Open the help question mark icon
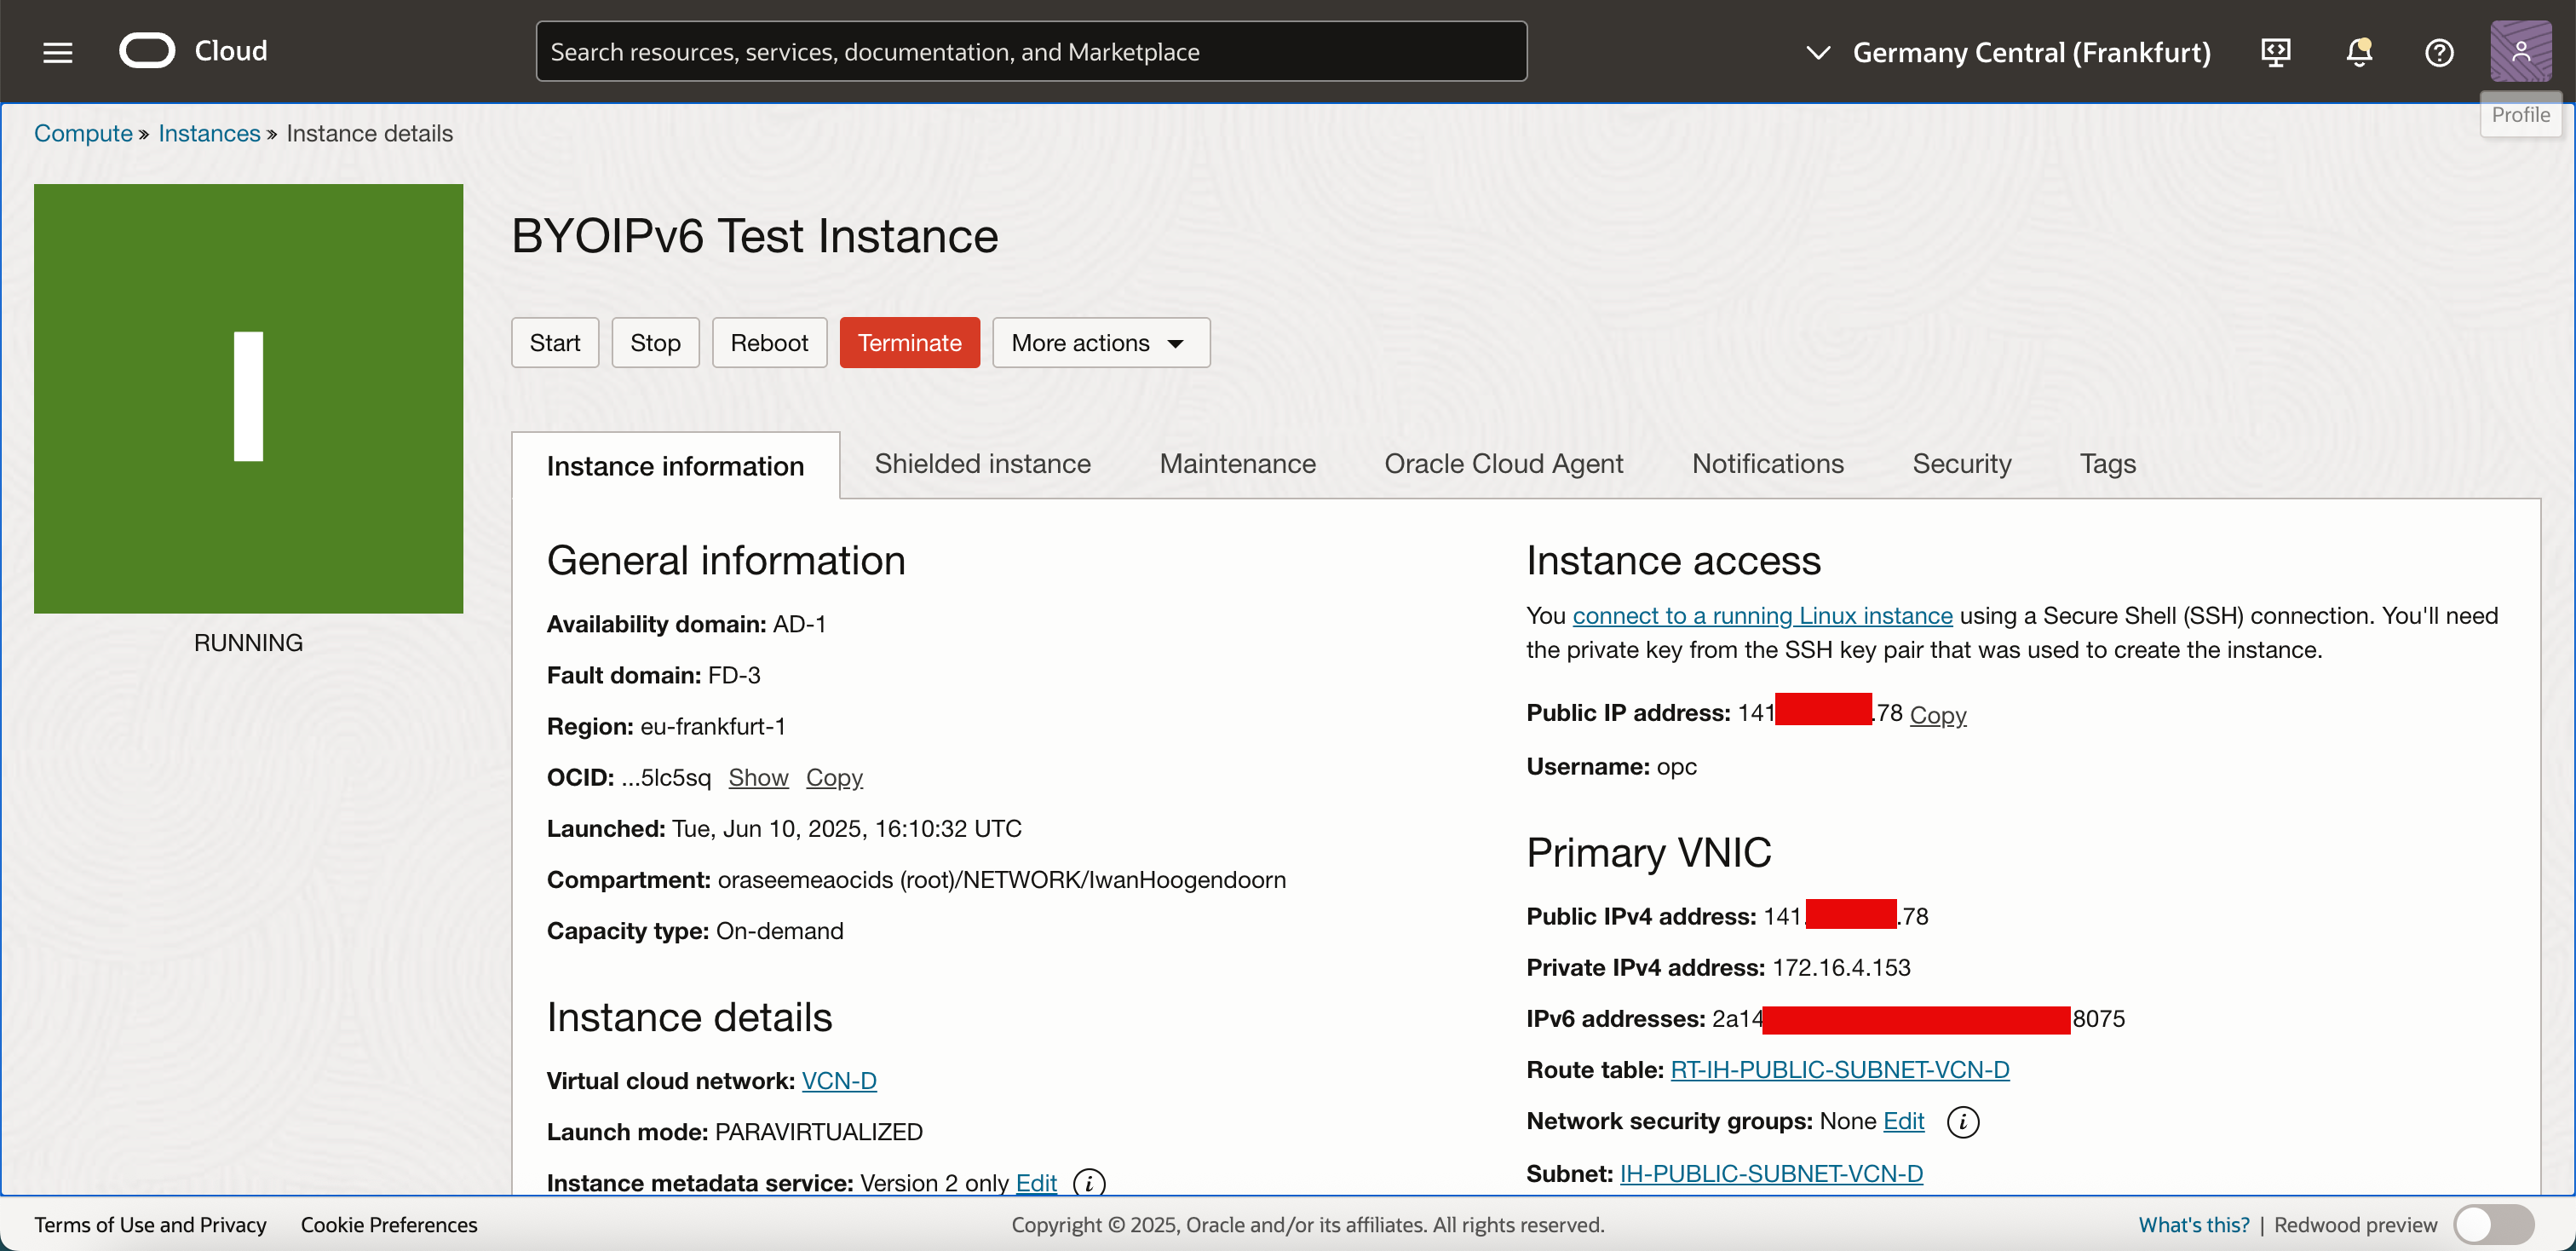Screen dimensions: 2576x1251 2438,52
